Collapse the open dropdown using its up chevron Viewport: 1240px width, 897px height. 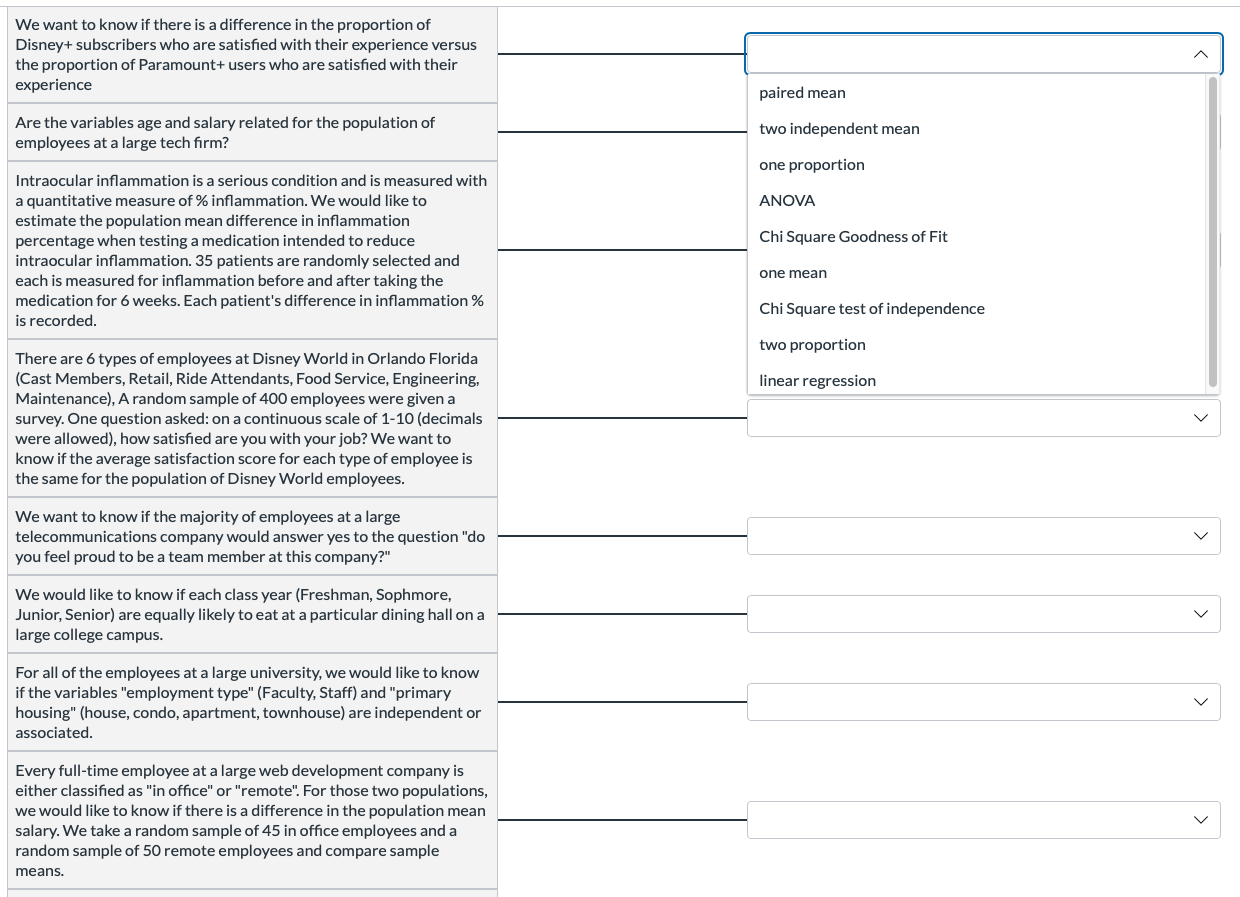pyautogui.click(x=1200, y=54)
